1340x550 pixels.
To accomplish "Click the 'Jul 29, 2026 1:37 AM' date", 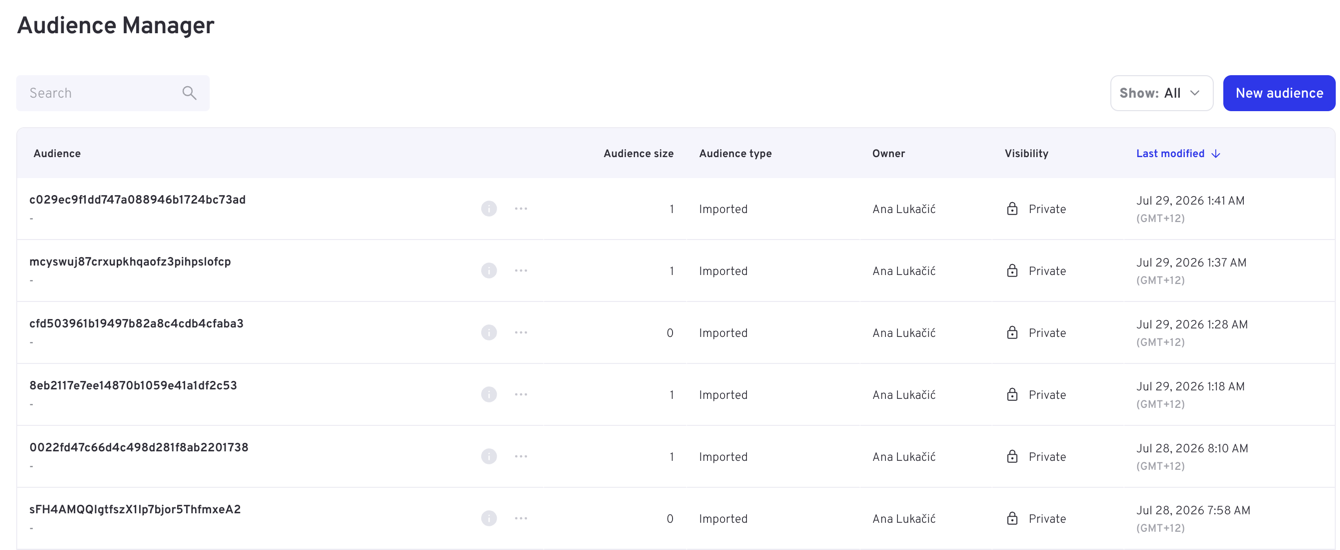I will click(x=1191, y=263).
